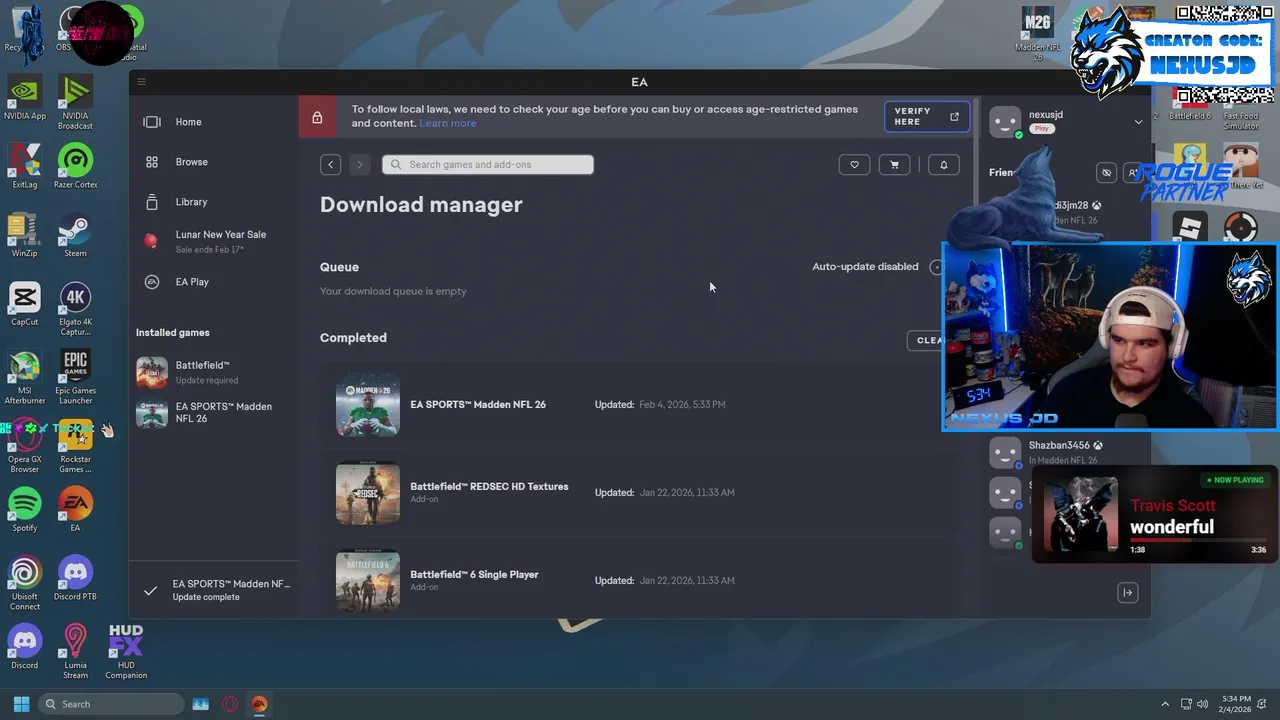Open Browse in the EA sidebar
The width and height of the screenshot is (1280, 720).
[191, 162]
